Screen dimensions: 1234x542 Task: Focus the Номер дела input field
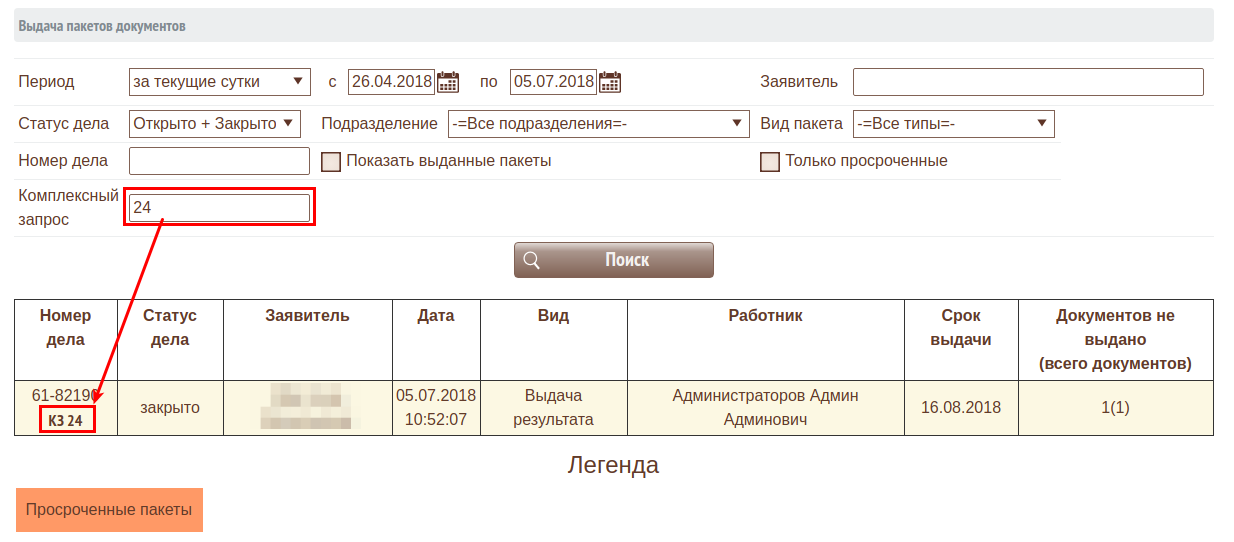tap(219, 161)
